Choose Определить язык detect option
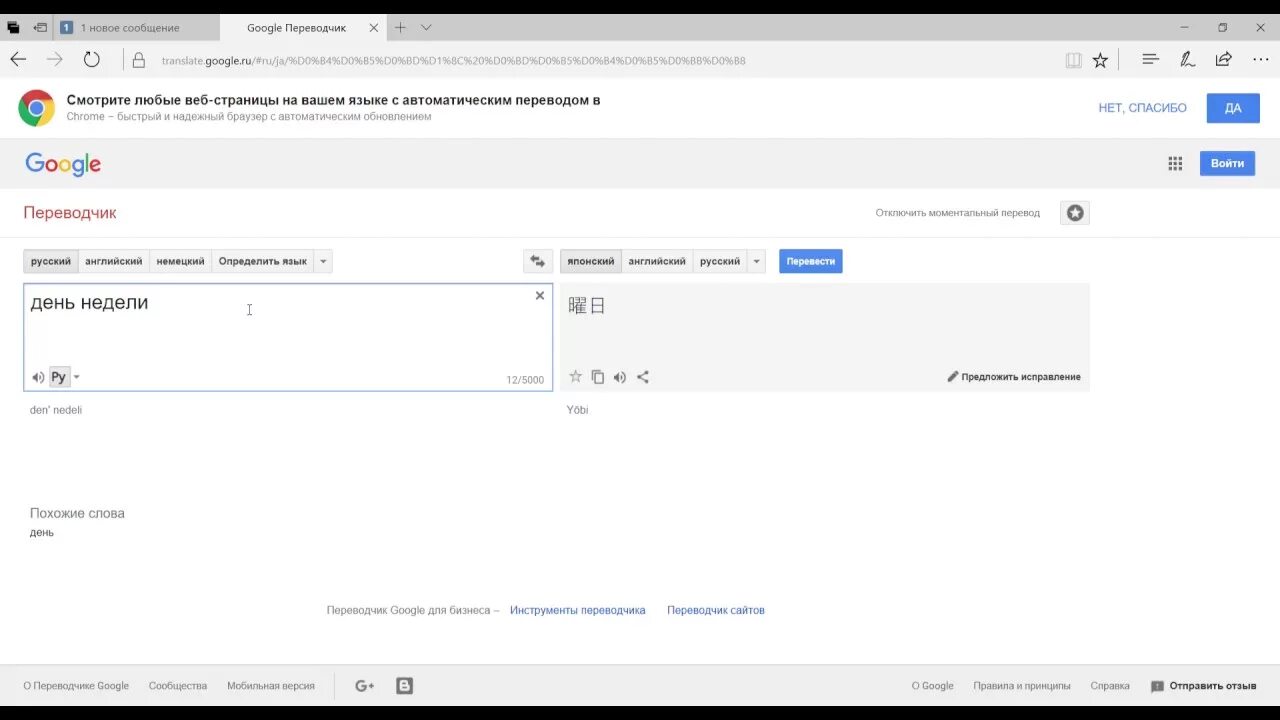The image size is (1280, 720). [x=263, y=261]
